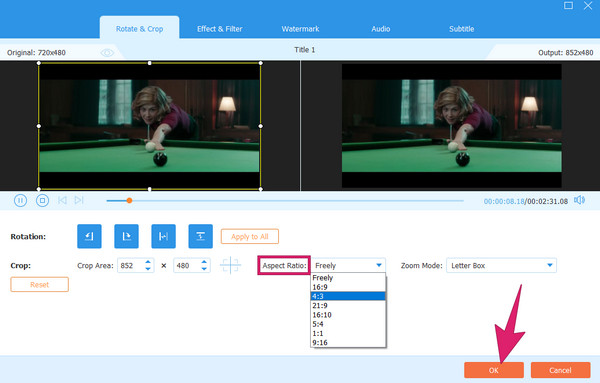The image size is (600, 383).
Task: Choose 4:3 aspect ratio option
Action: [348, 296]
